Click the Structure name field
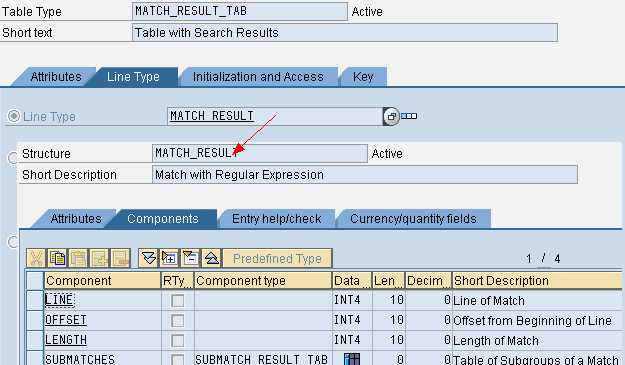Screen dimensions: 625x365 259,153
